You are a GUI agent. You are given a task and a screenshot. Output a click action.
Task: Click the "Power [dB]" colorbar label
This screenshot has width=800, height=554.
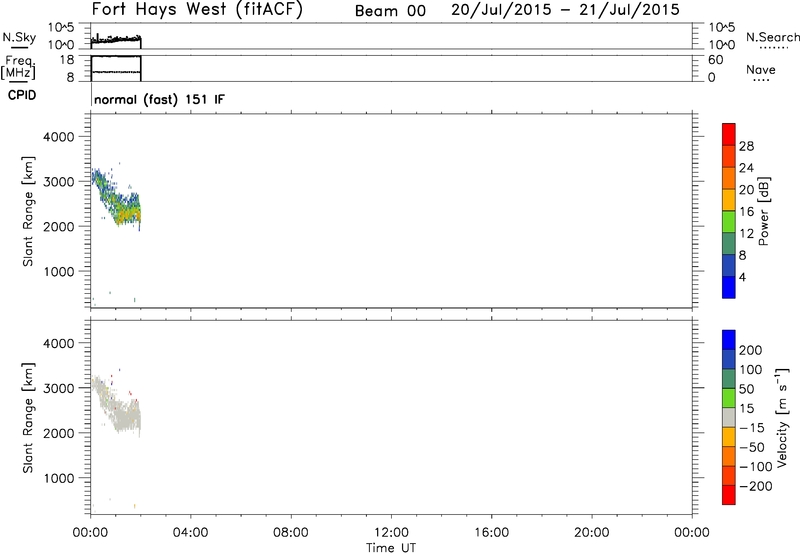(763, 211)
